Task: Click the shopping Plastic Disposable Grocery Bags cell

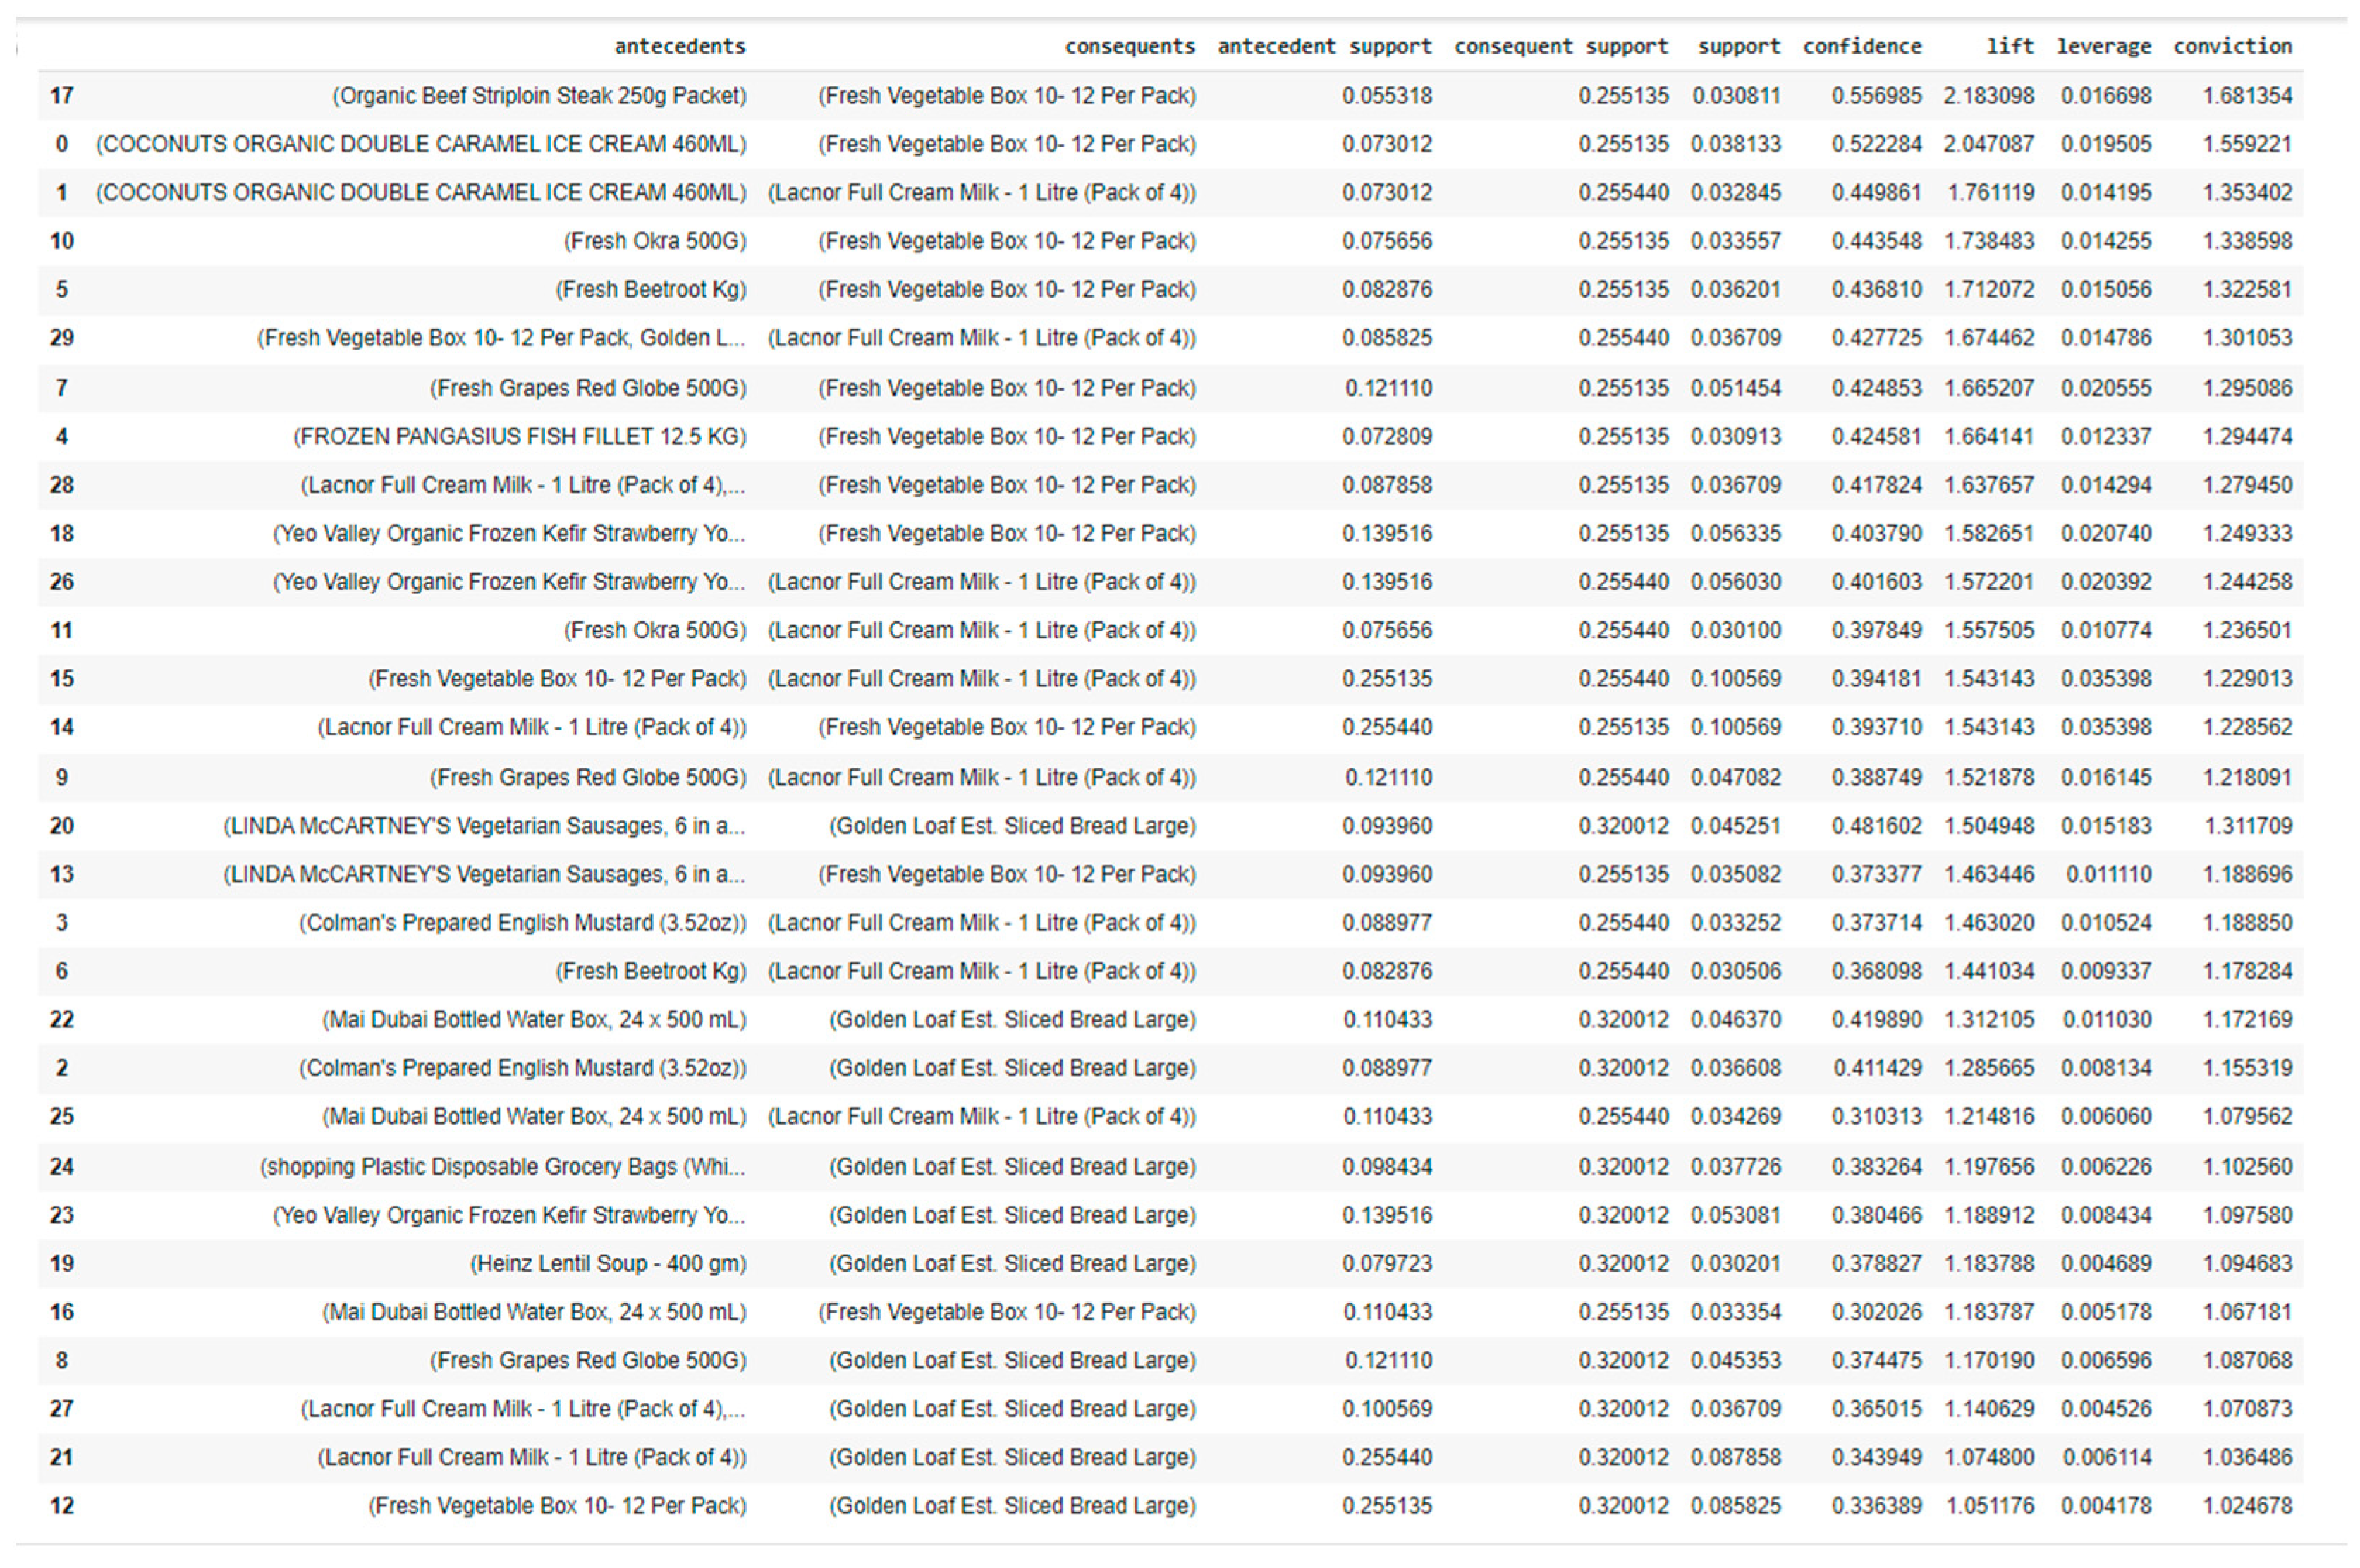Action: 502,1167
